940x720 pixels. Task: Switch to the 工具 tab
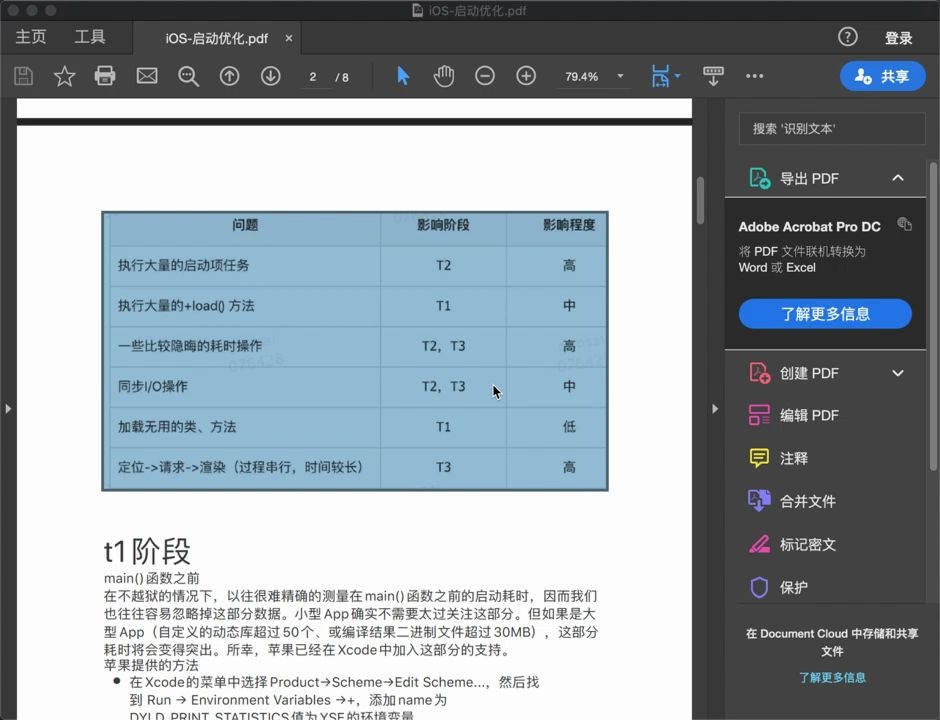coord(92,37)
